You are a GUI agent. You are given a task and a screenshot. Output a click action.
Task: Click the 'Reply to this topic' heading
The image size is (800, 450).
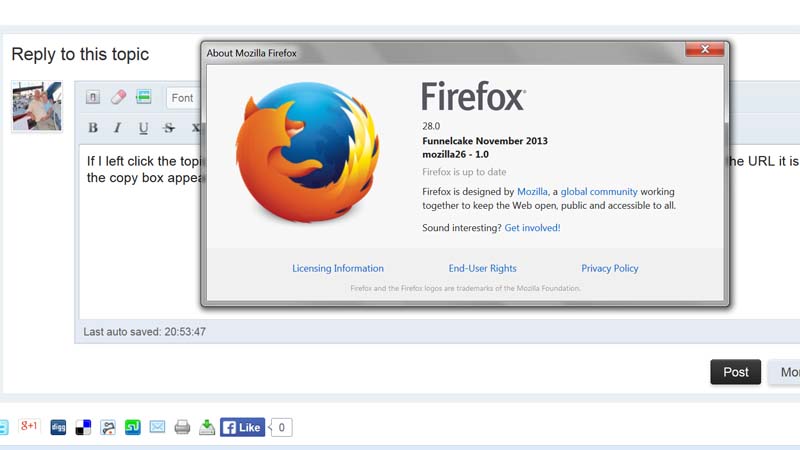(x=80, y=54)
